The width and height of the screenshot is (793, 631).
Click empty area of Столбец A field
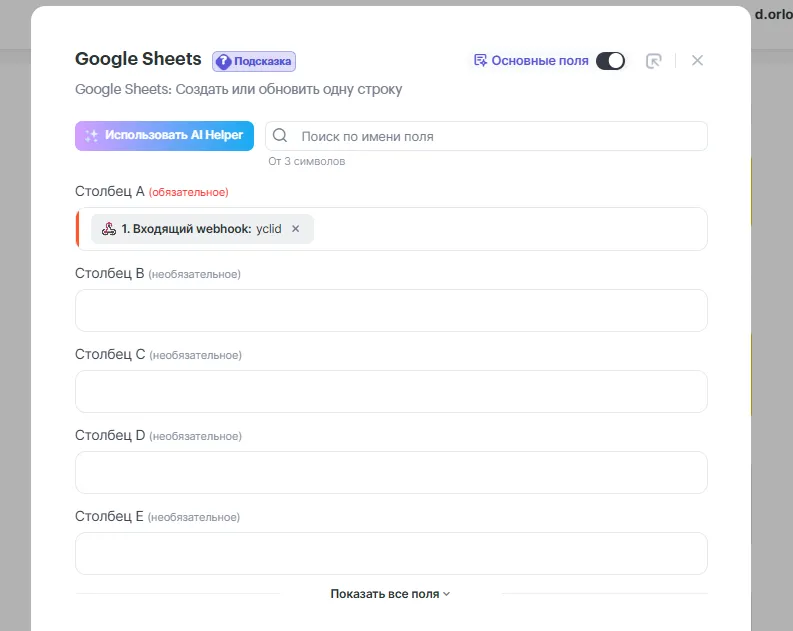510,229
